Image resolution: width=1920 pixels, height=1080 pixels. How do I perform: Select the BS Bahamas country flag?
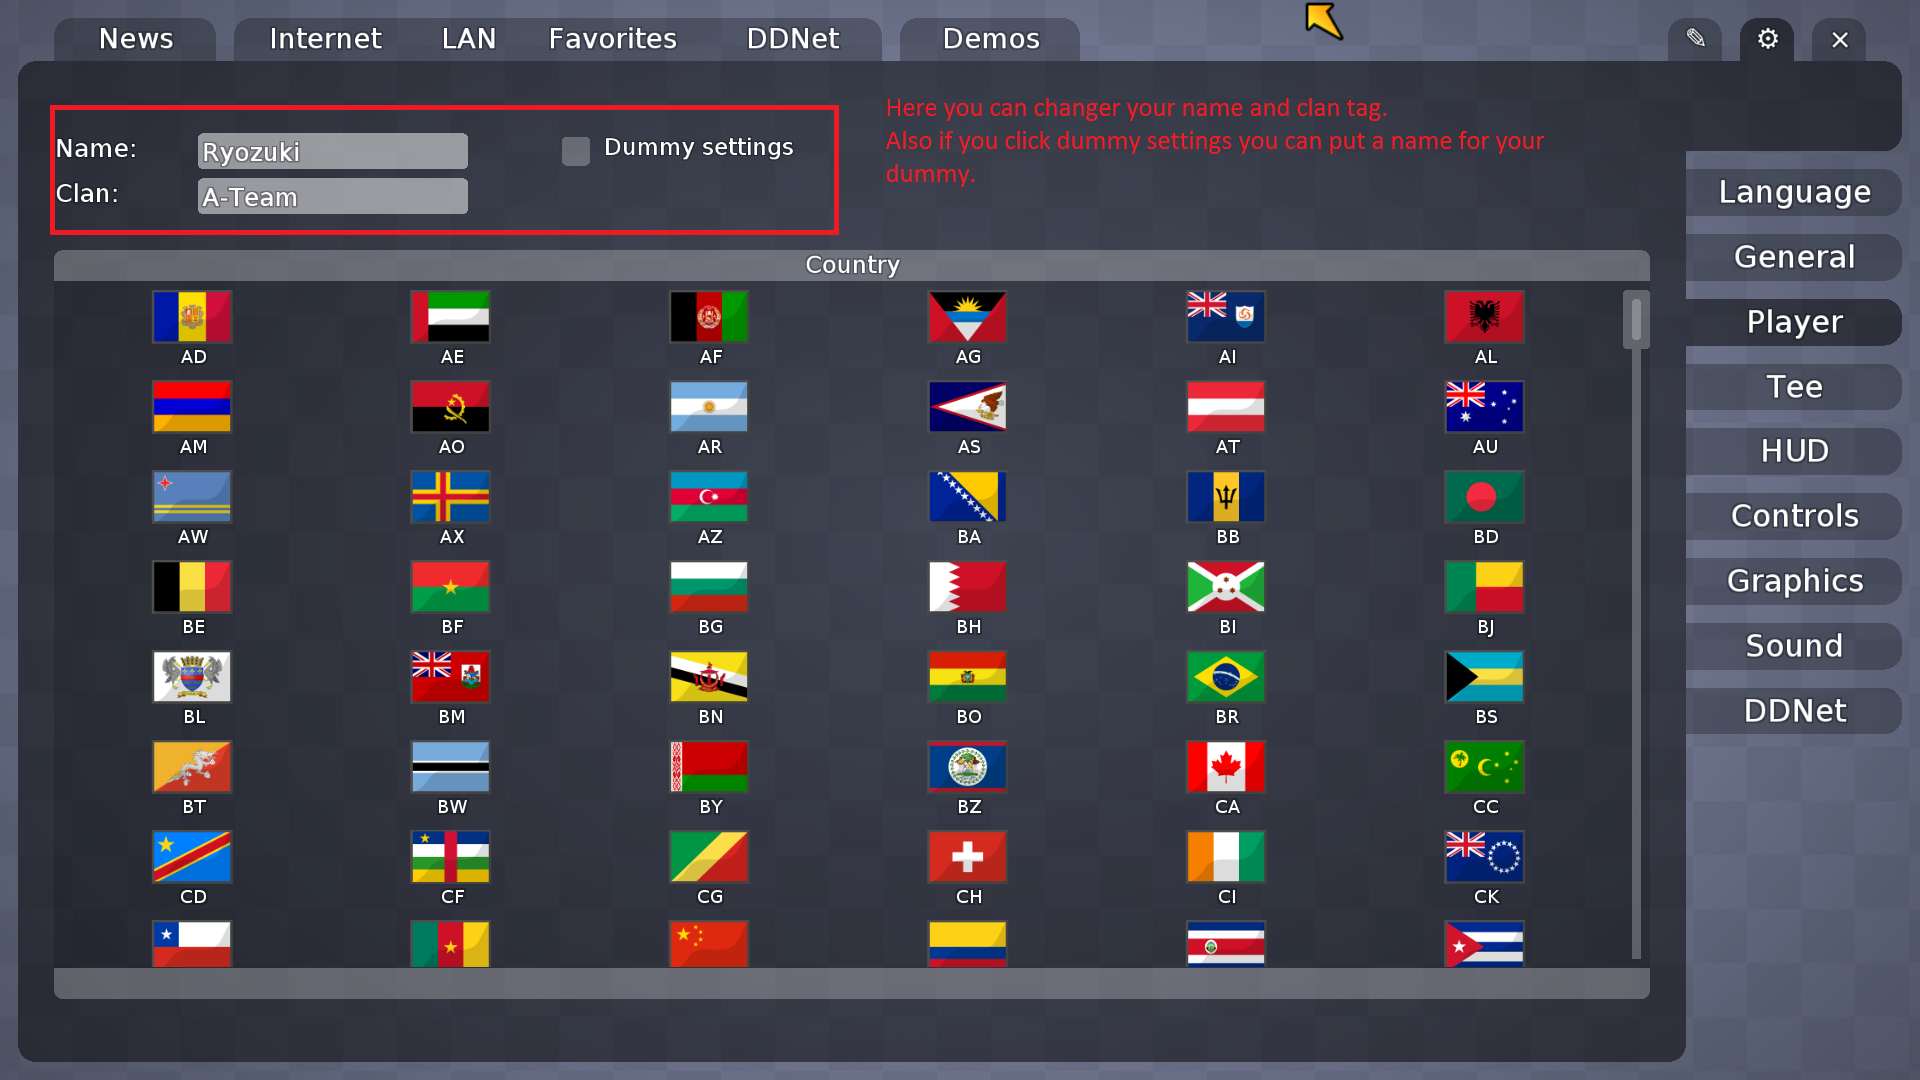tap(1484, 676)
